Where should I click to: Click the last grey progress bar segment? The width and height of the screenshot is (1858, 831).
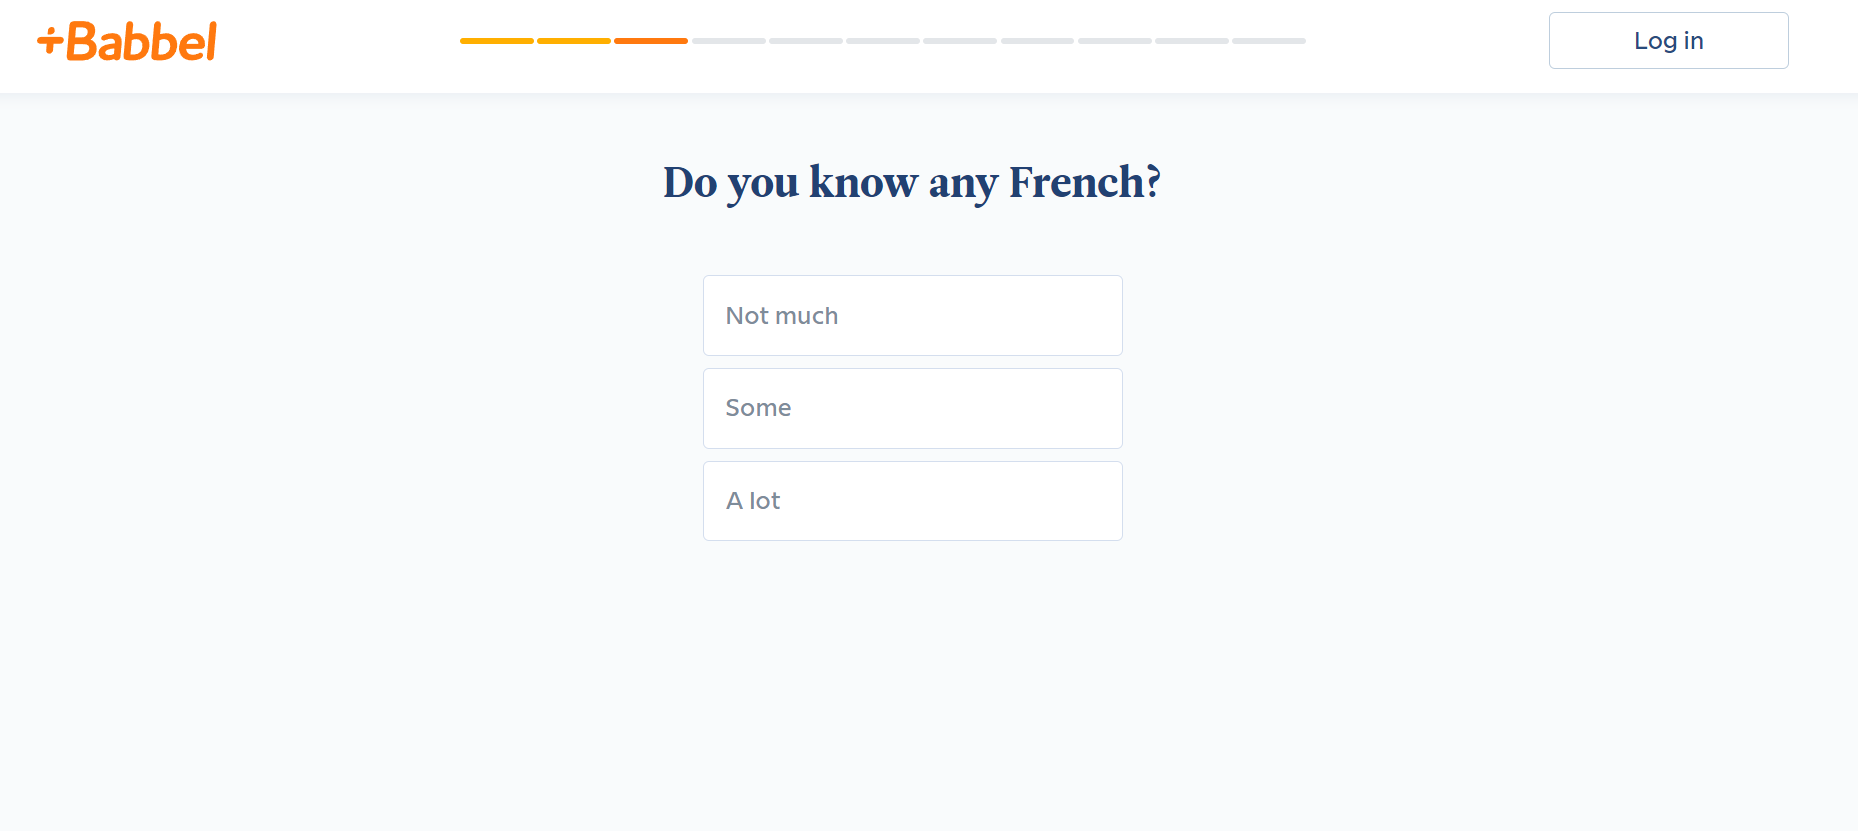click(x=1269, y=41)
